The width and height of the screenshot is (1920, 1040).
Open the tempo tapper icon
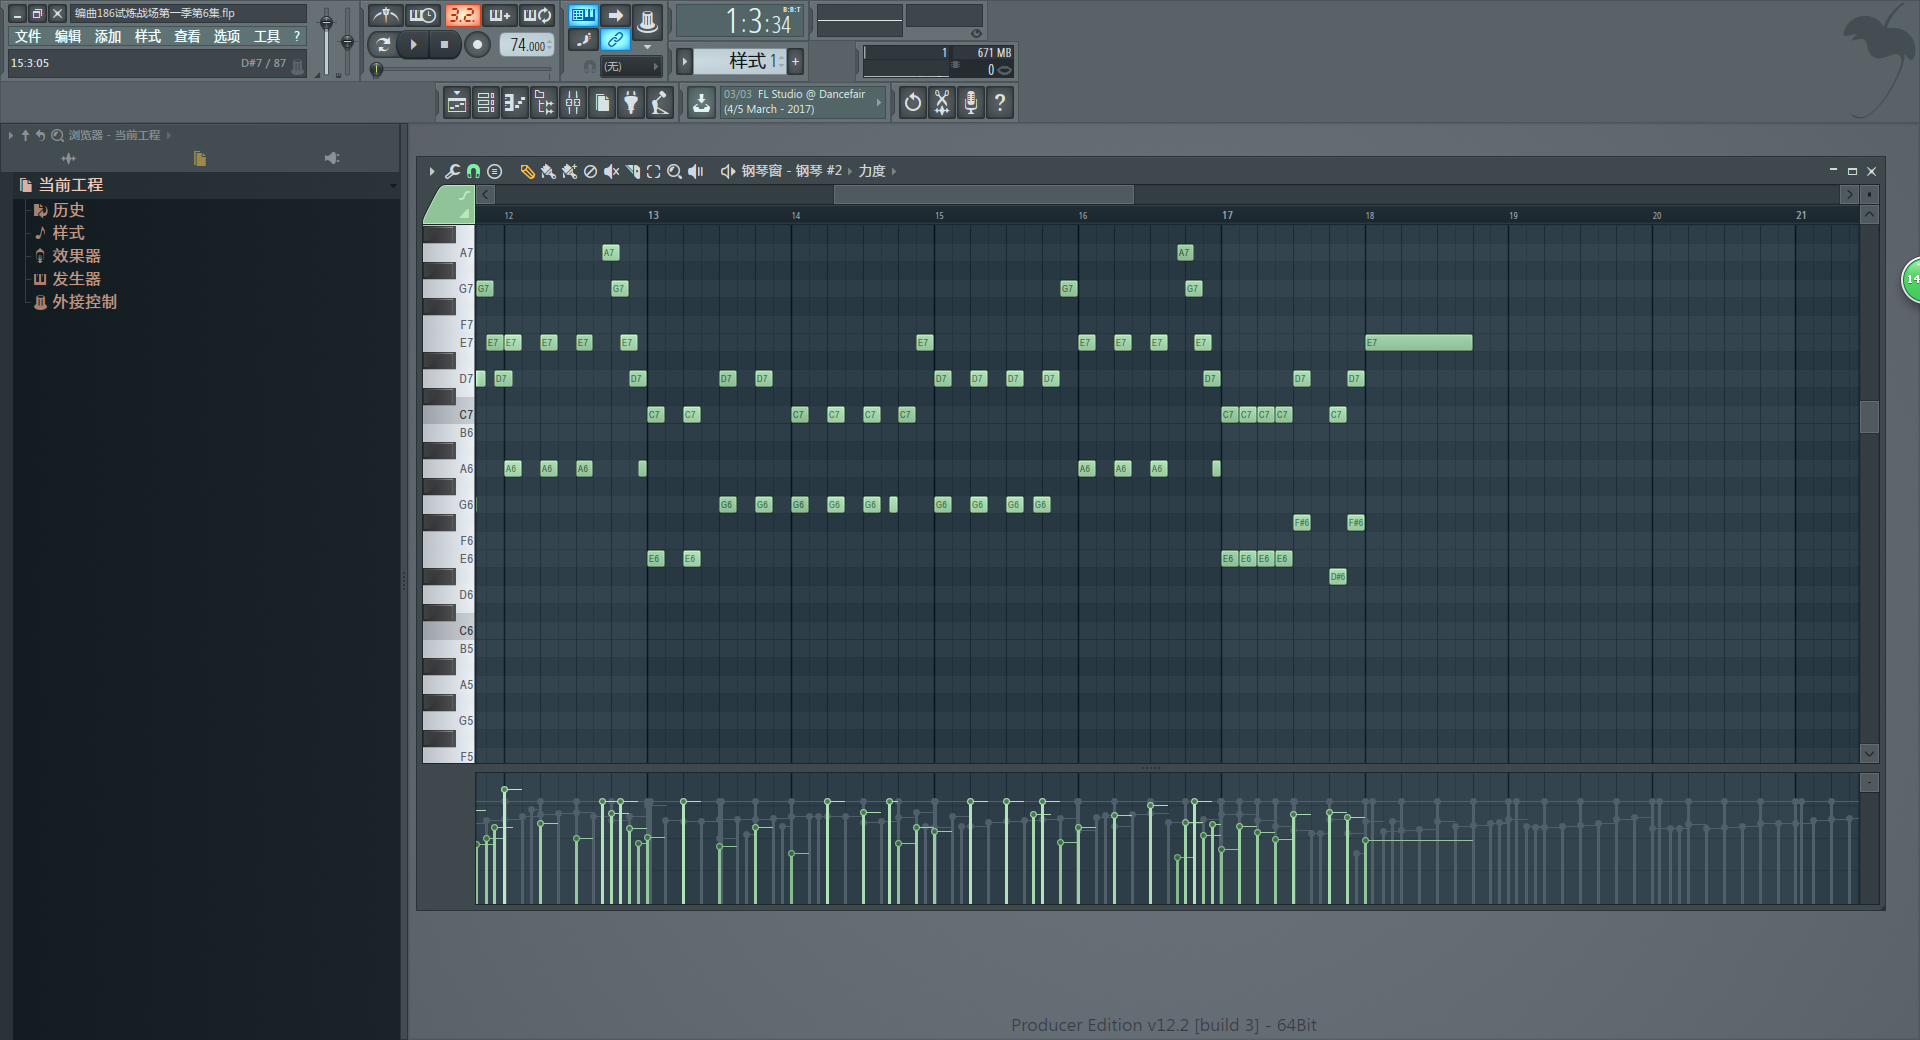coord(660,103)
